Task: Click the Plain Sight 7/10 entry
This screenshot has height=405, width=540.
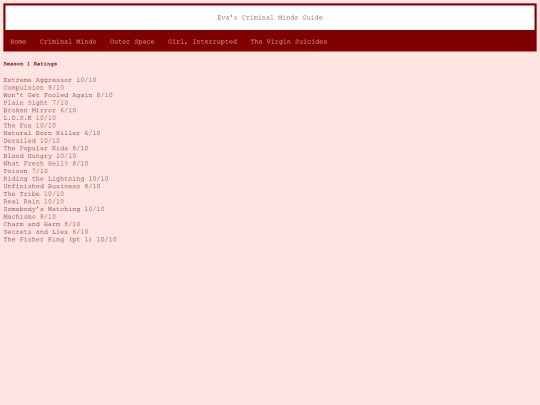Action: coord(36,103)
